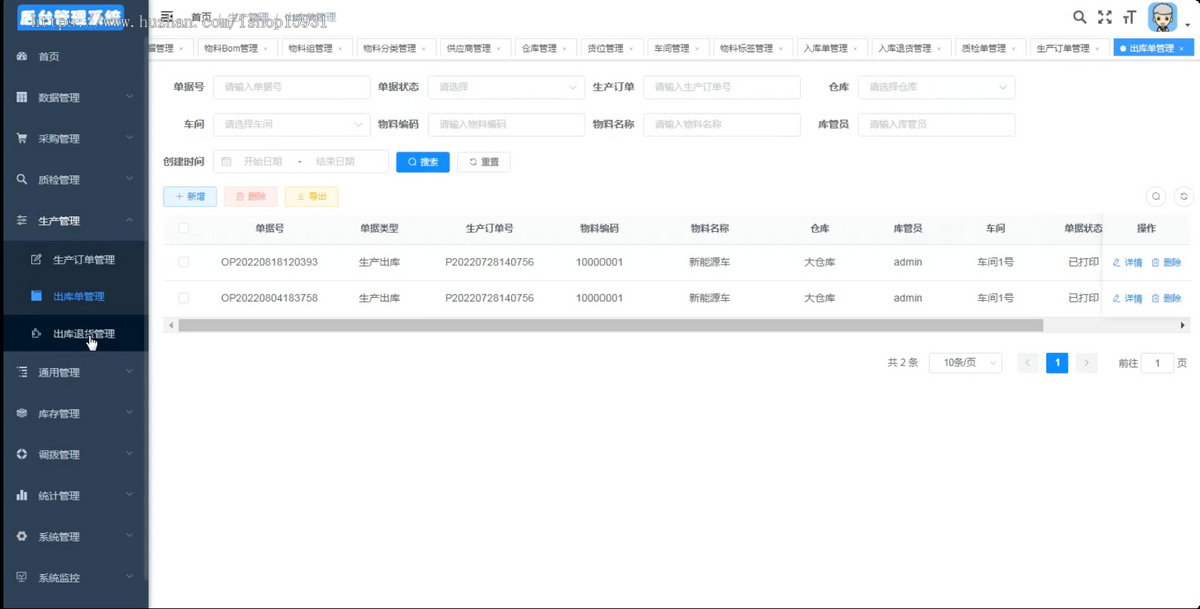Open 详情 for OP20220804183758
The image size is (1200, 609).
(1127, 298)
